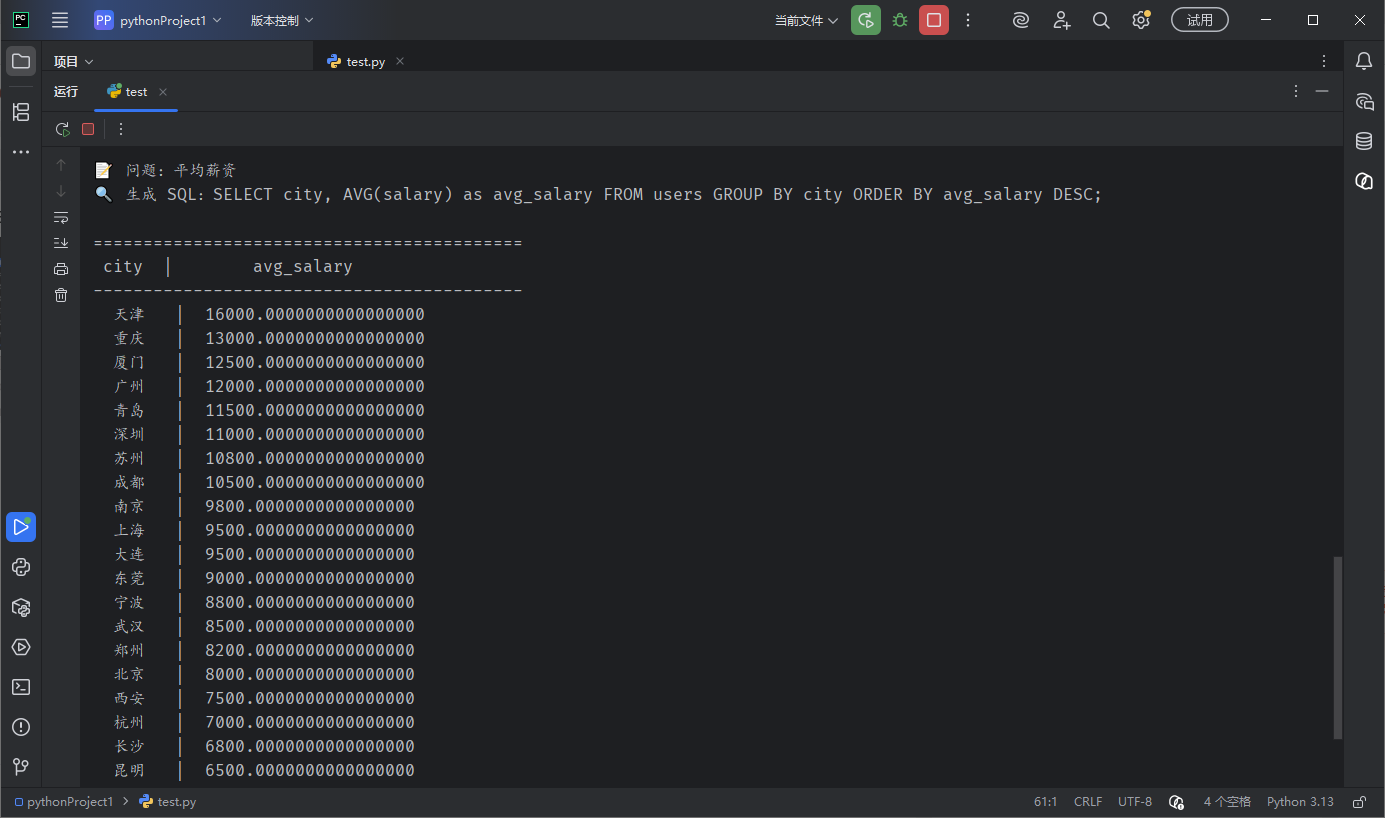Click the down arrow beside the console output
The height and width of the screenshot is (818, 1385).
pos(61,191)
